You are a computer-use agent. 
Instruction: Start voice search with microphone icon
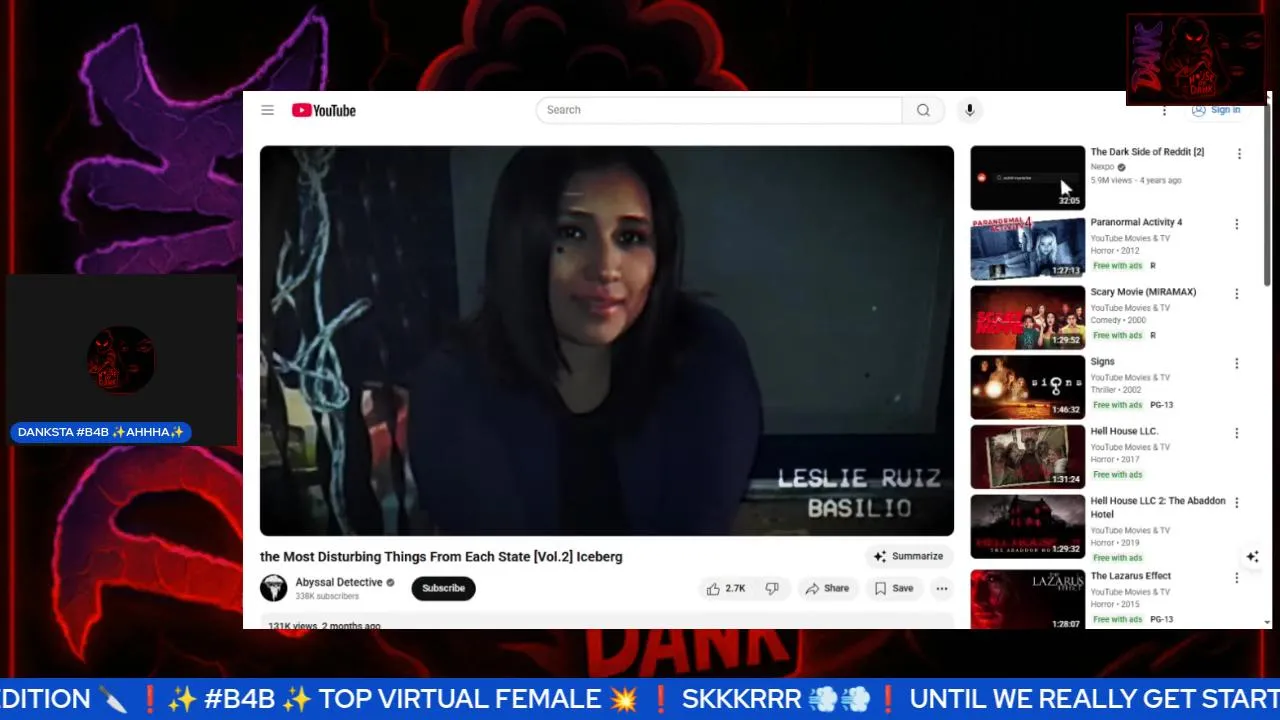pyautogui.click(x=969, y=110)
